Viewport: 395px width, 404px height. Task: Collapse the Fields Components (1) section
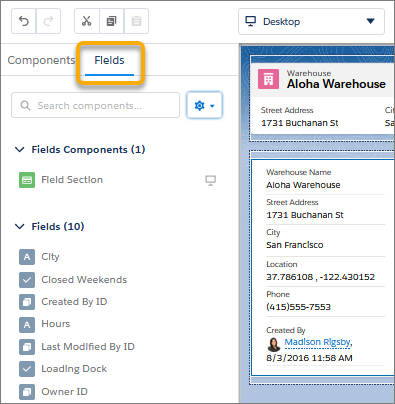click(x=20, y=150)
